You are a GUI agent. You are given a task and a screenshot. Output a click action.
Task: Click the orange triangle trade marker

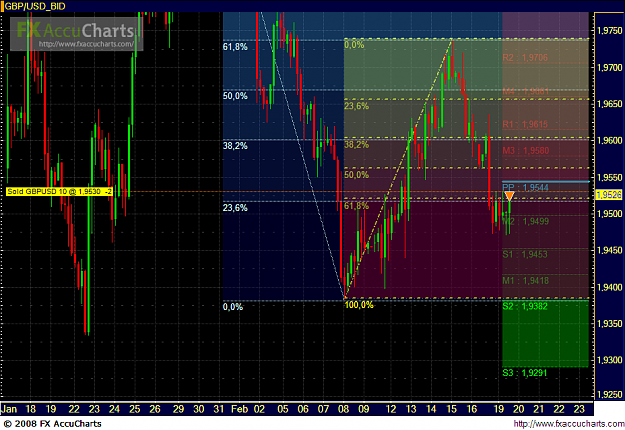tap(509, 196)
